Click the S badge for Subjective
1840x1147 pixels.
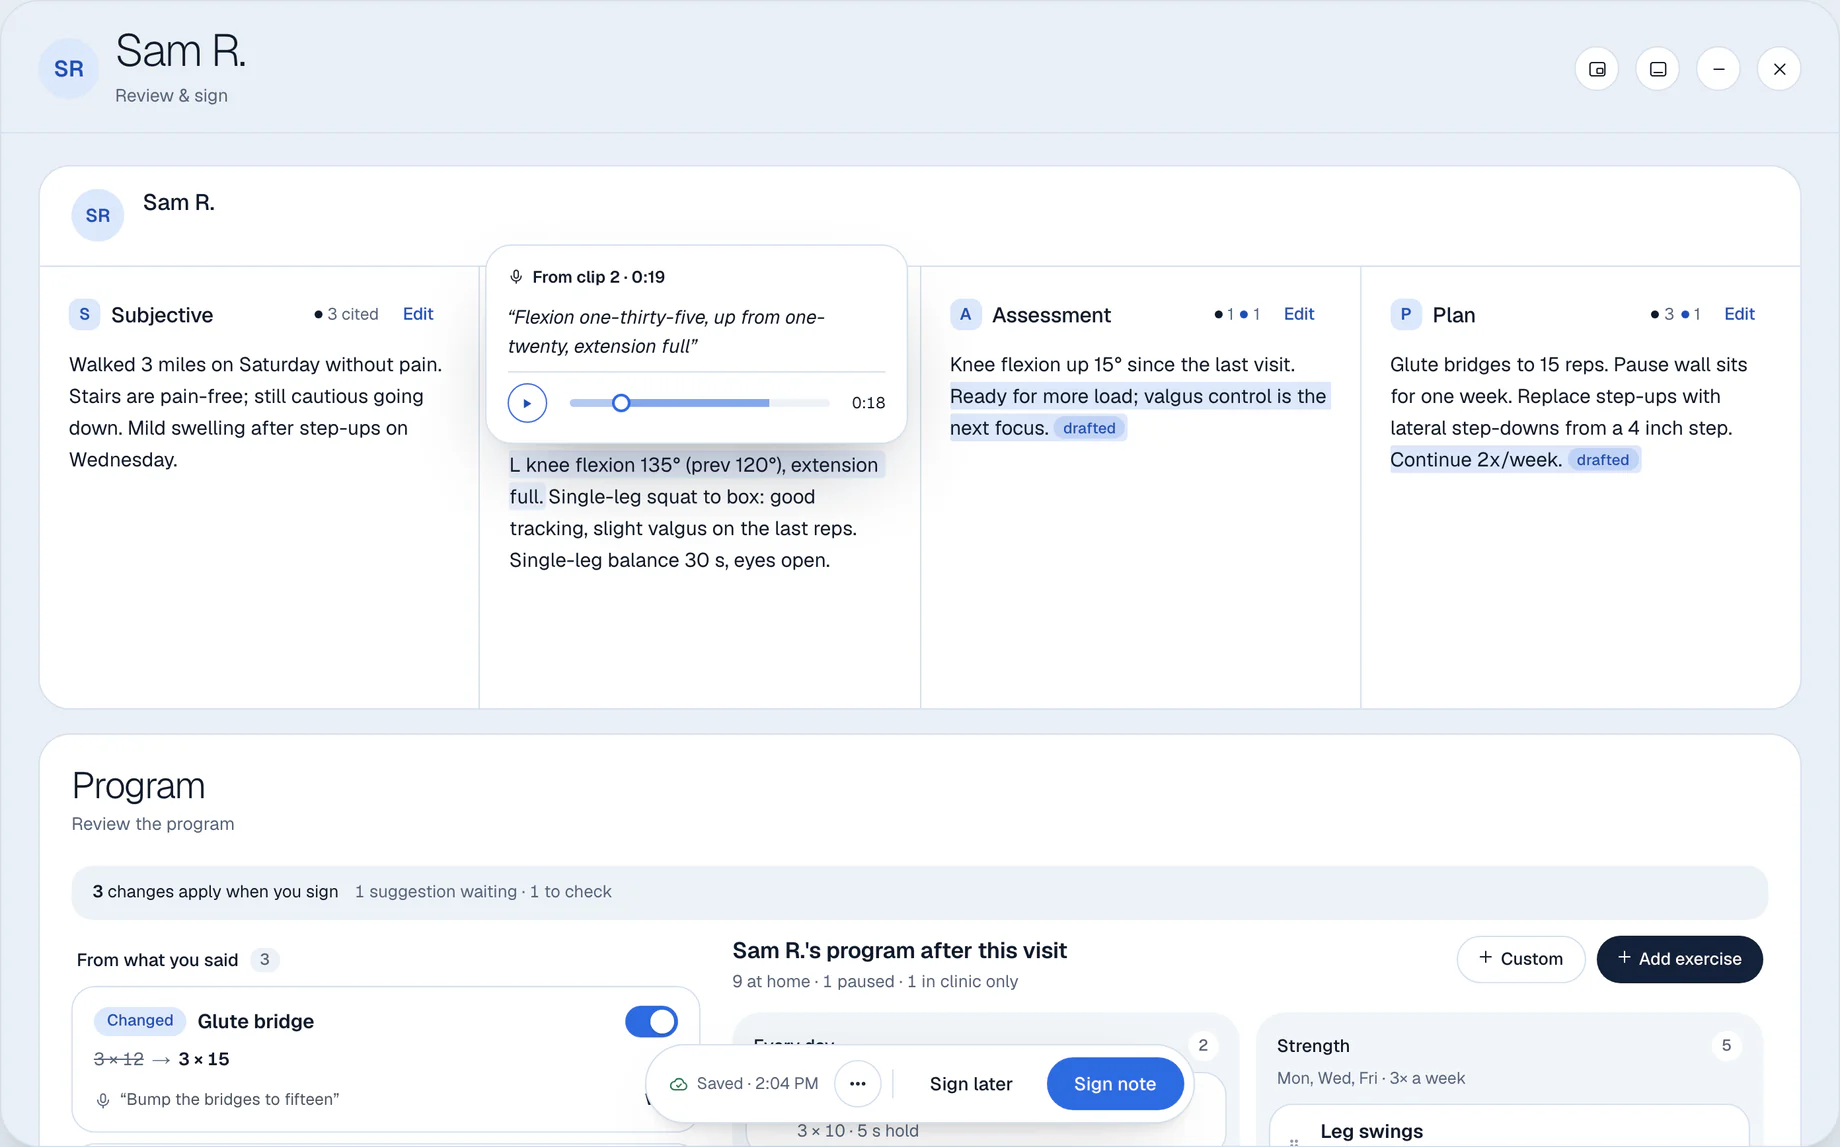[x=84, y=314]
